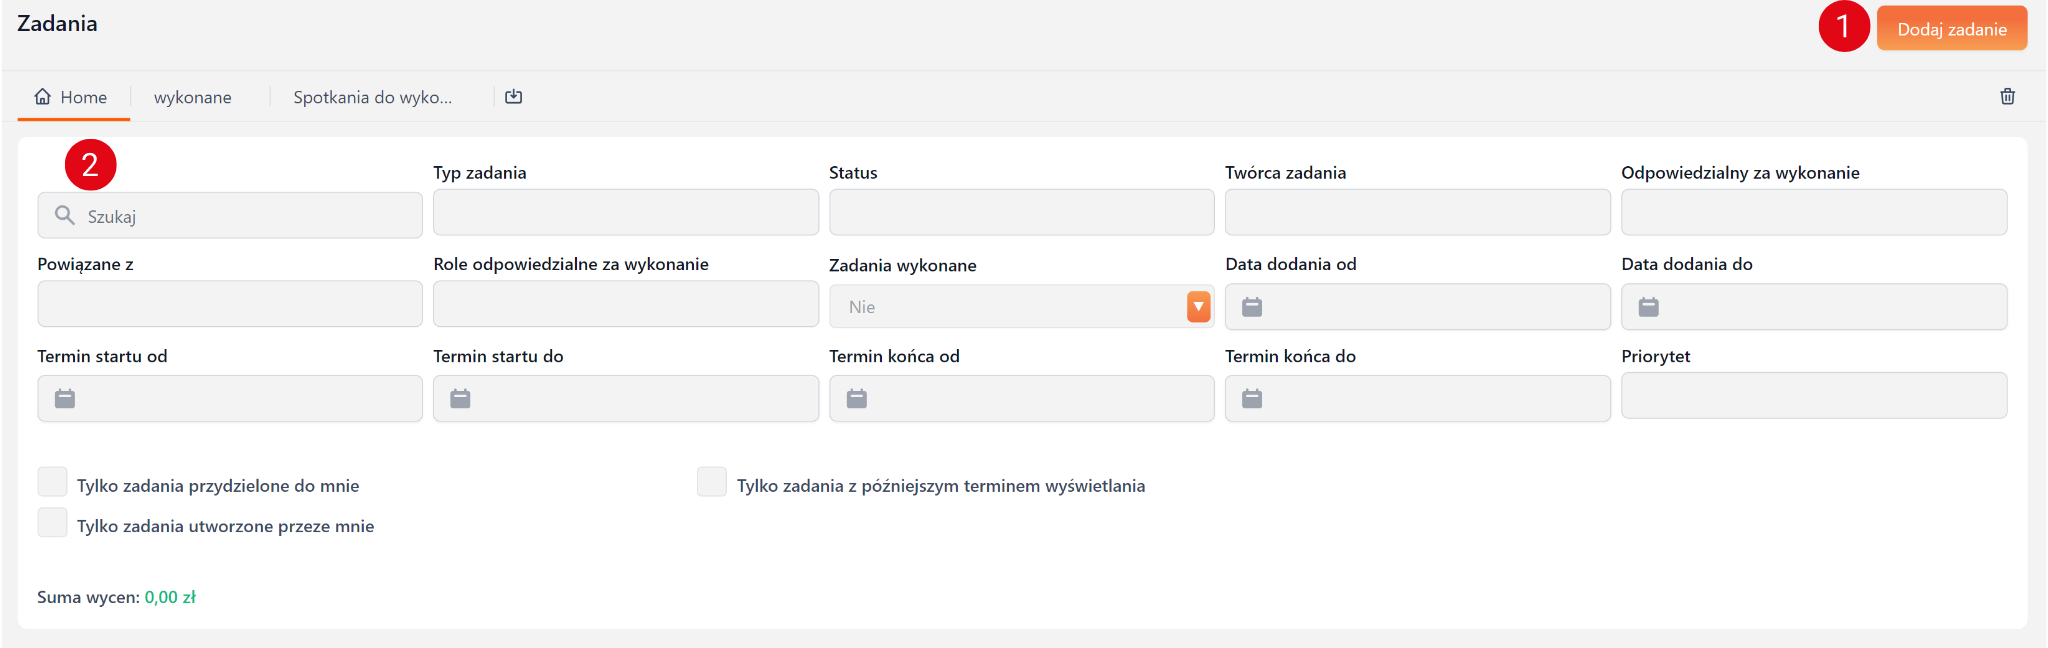Click the Szukaj search field

(240, 216)
